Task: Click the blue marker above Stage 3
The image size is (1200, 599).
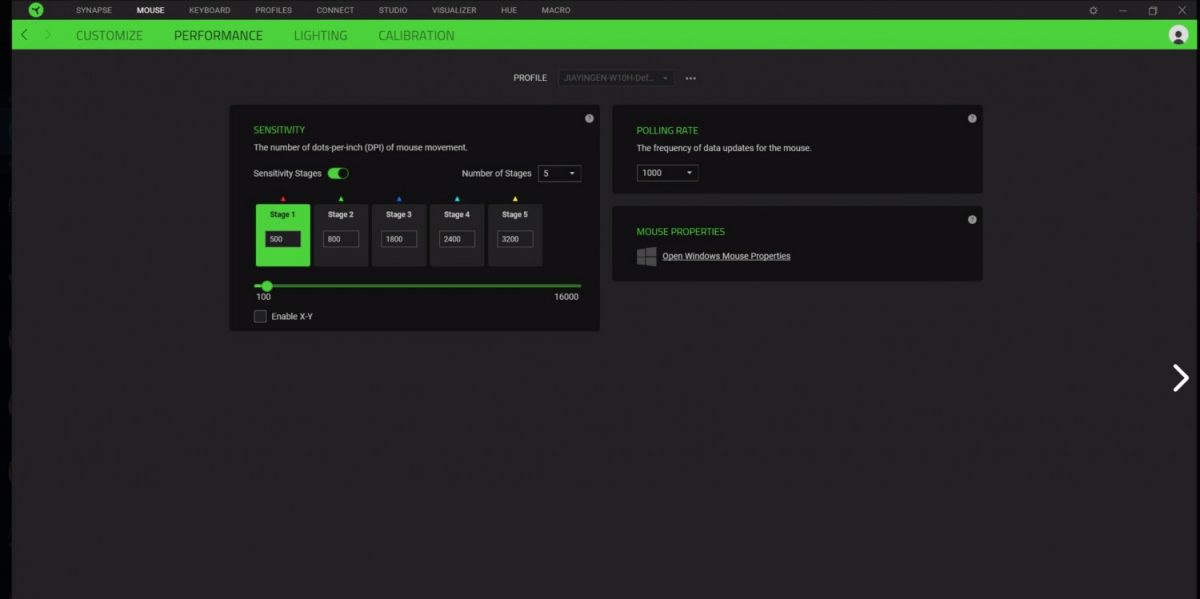Action: (x=399, y=199)
